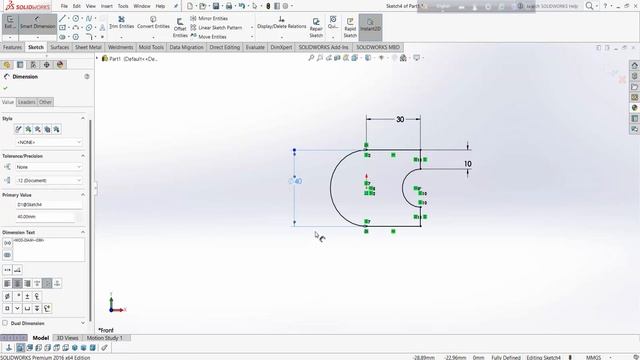Insert the centerline symbol
Screen dimensions: 640x360
pos(37,296)
